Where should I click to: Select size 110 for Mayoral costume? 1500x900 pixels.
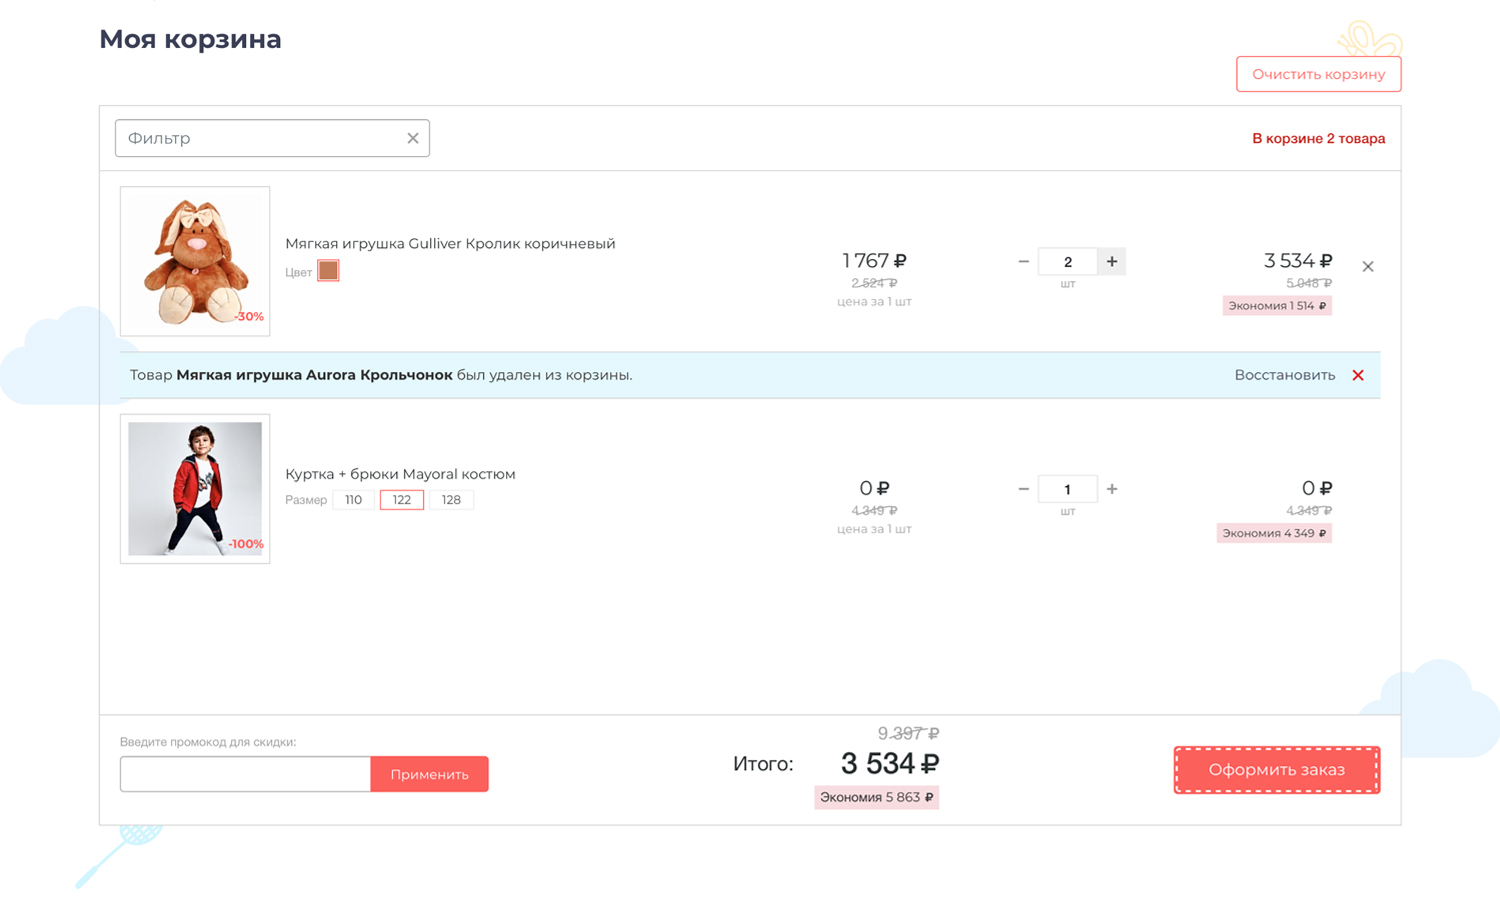pyautogui.click(x=353, y=500)
